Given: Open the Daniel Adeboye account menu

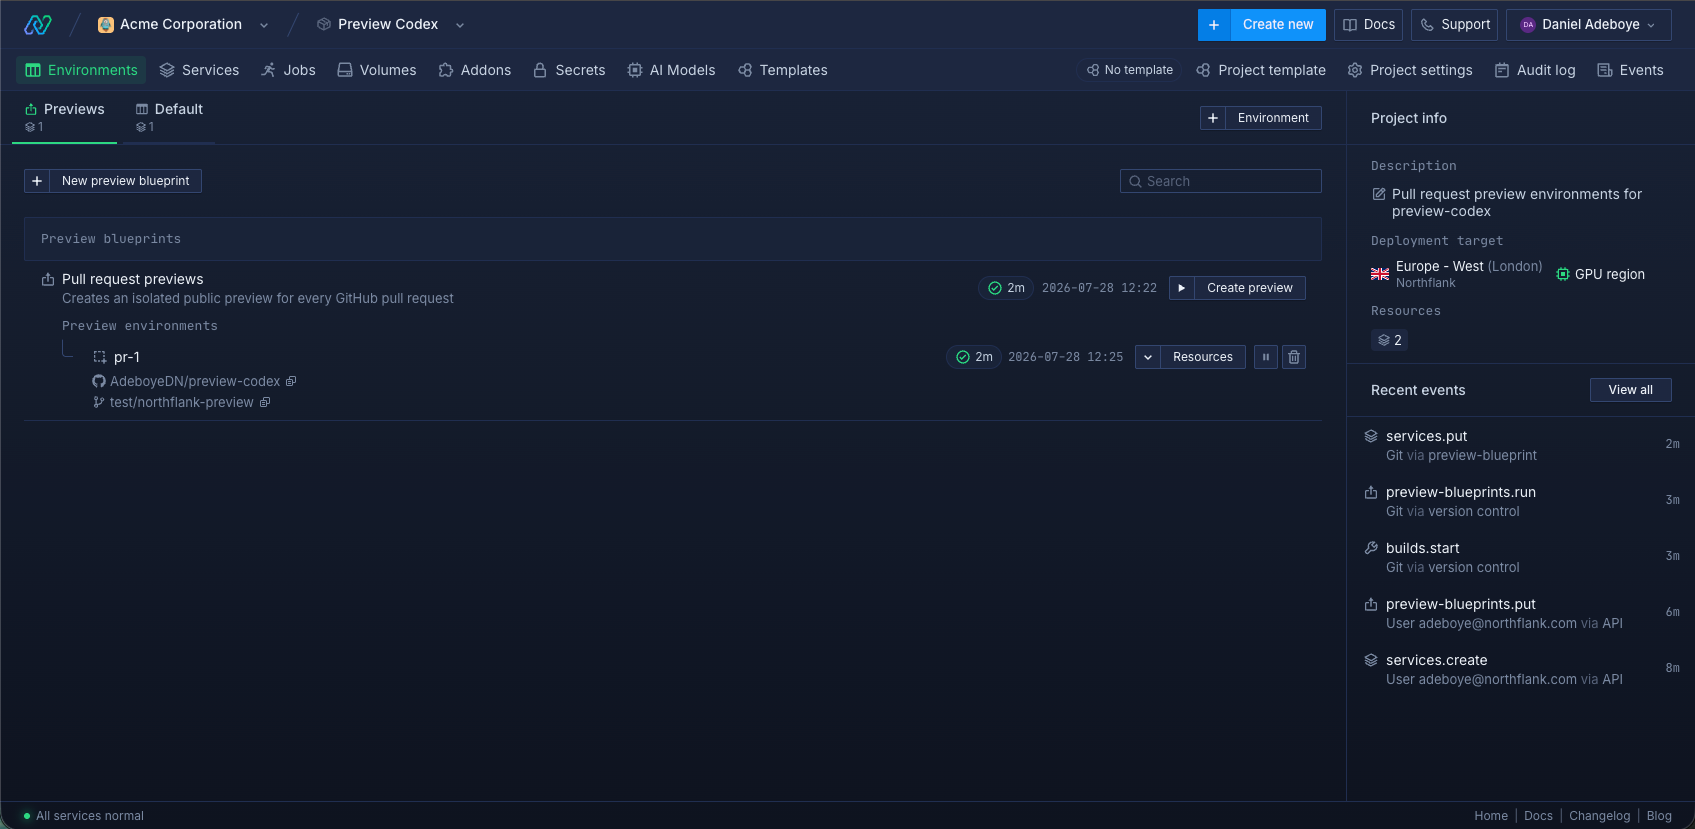Looking at the screenshot, I should pos(1589,25).
